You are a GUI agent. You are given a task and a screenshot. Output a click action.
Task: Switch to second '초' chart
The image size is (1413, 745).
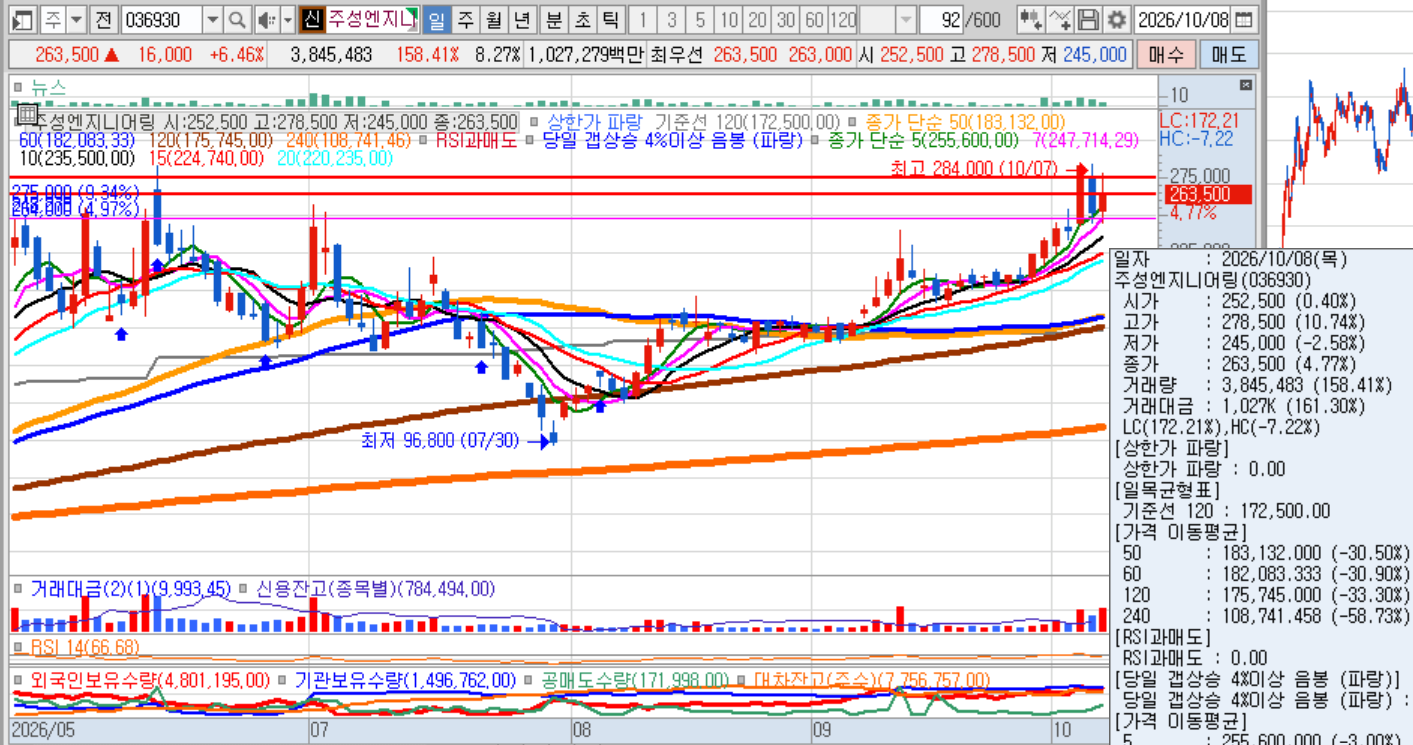[x=582, y=19]
